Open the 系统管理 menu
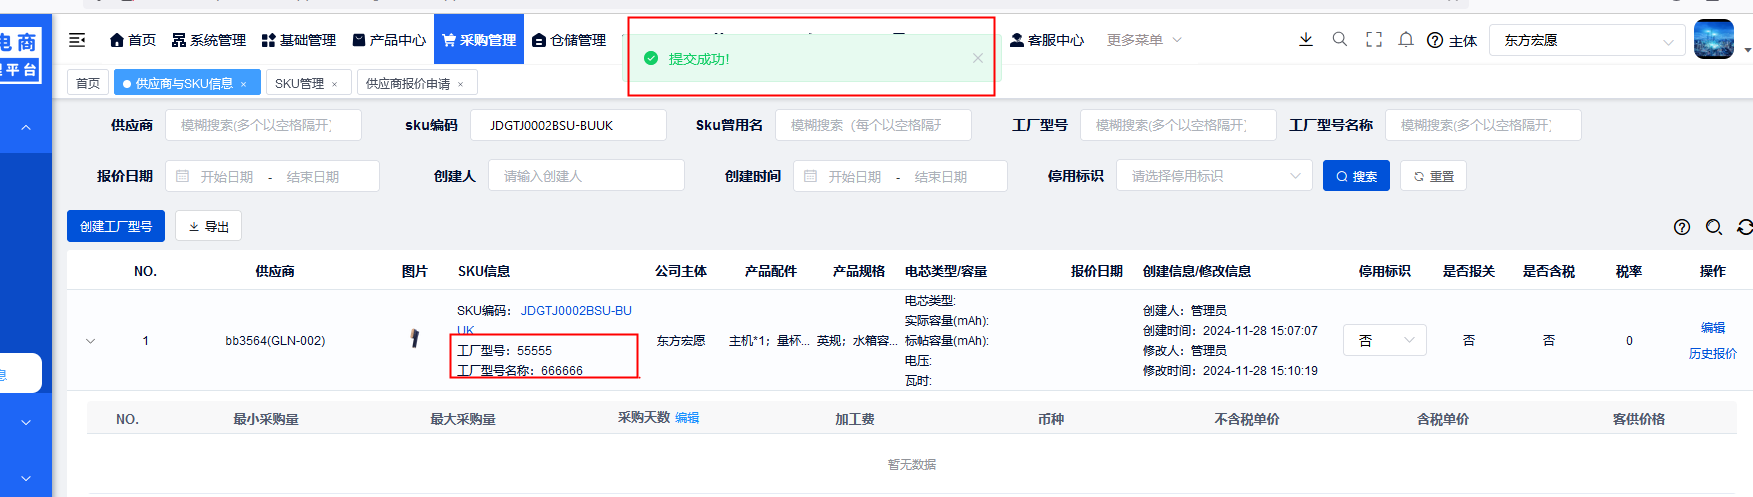 [208, 40]
